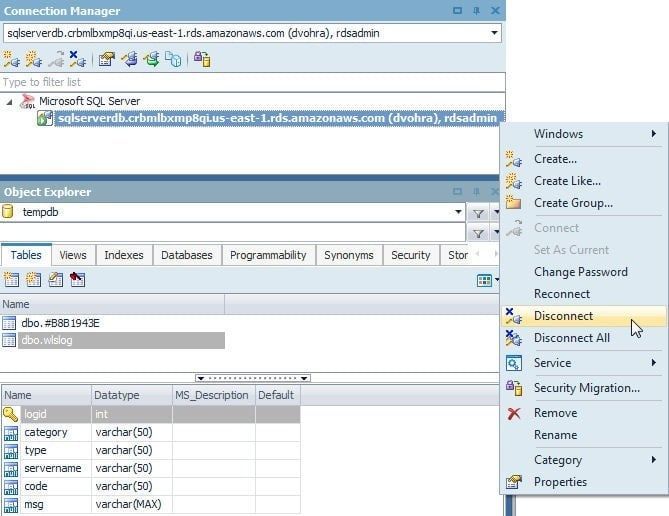
Task: Click the Remove red X menu icon
Action: coord(514,413)
